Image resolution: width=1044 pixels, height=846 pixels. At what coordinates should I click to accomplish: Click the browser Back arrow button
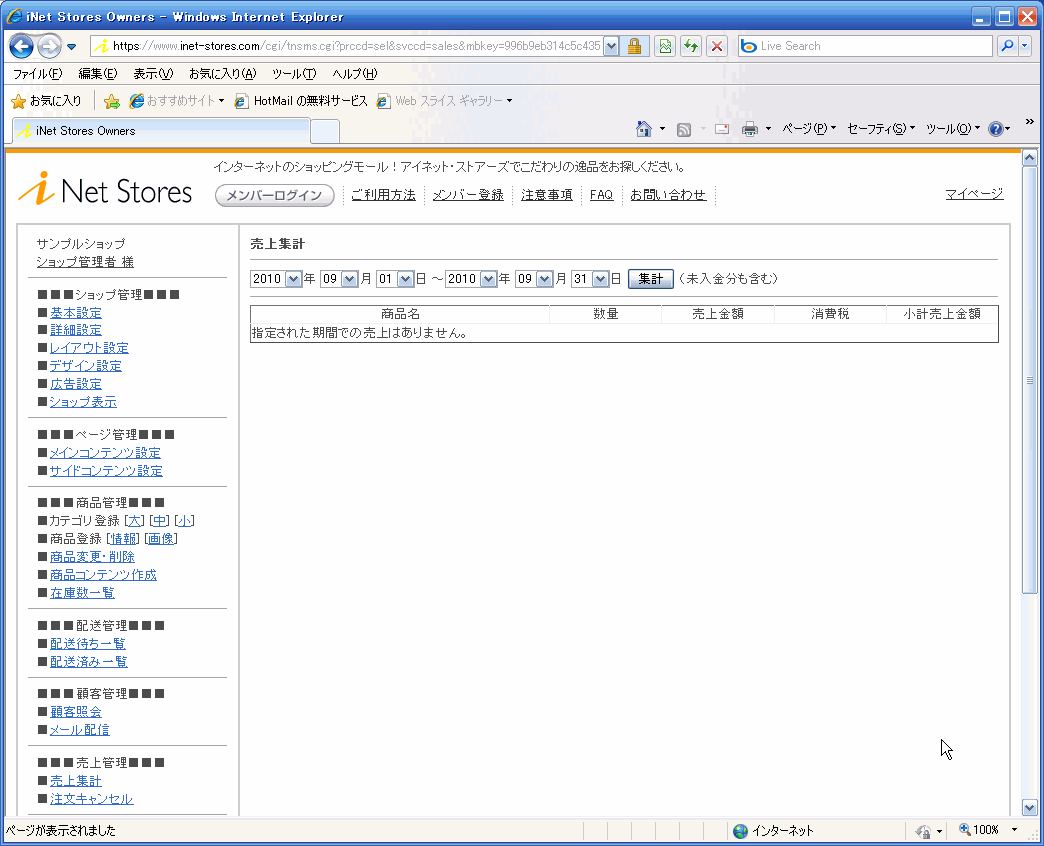pos(22,46)
